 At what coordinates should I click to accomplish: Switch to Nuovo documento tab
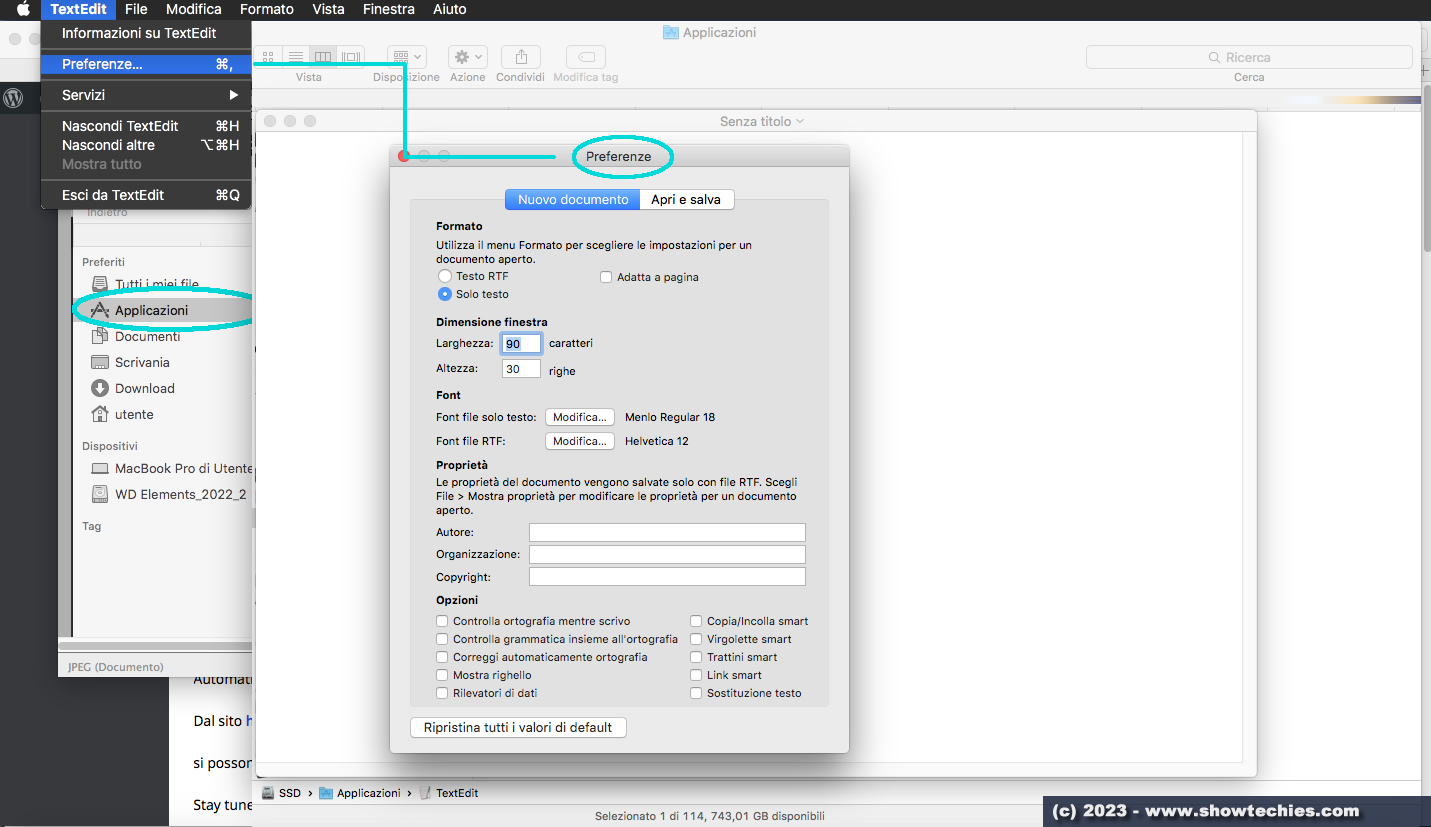573,199
